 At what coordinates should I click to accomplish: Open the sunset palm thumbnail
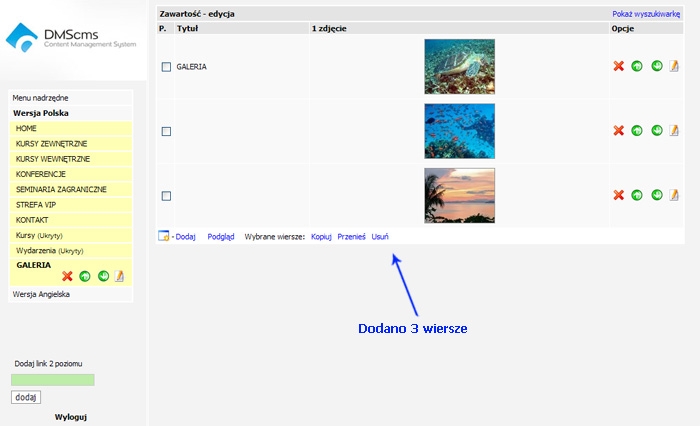[459, 196]
